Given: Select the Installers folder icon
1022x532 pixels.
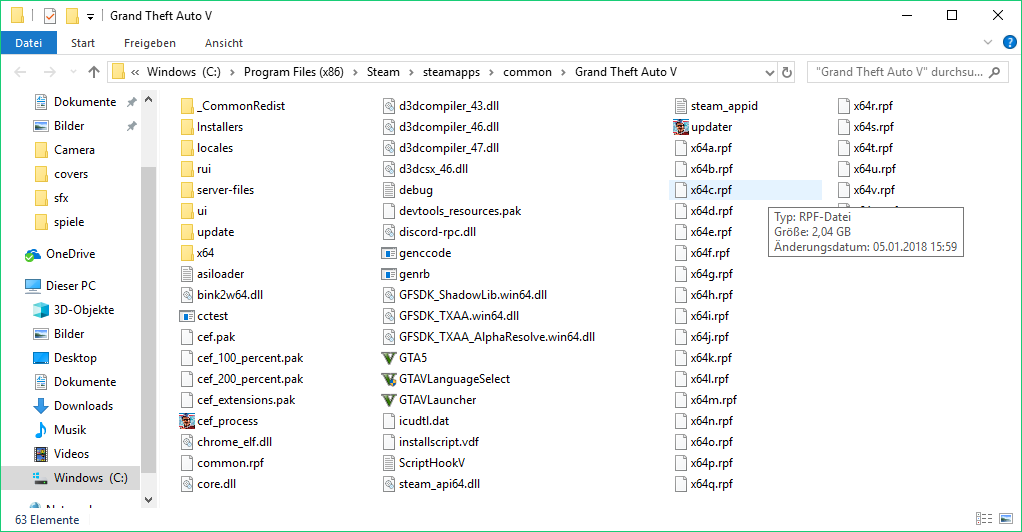Looking at the screenshot, I should click(x=187, y=127).
